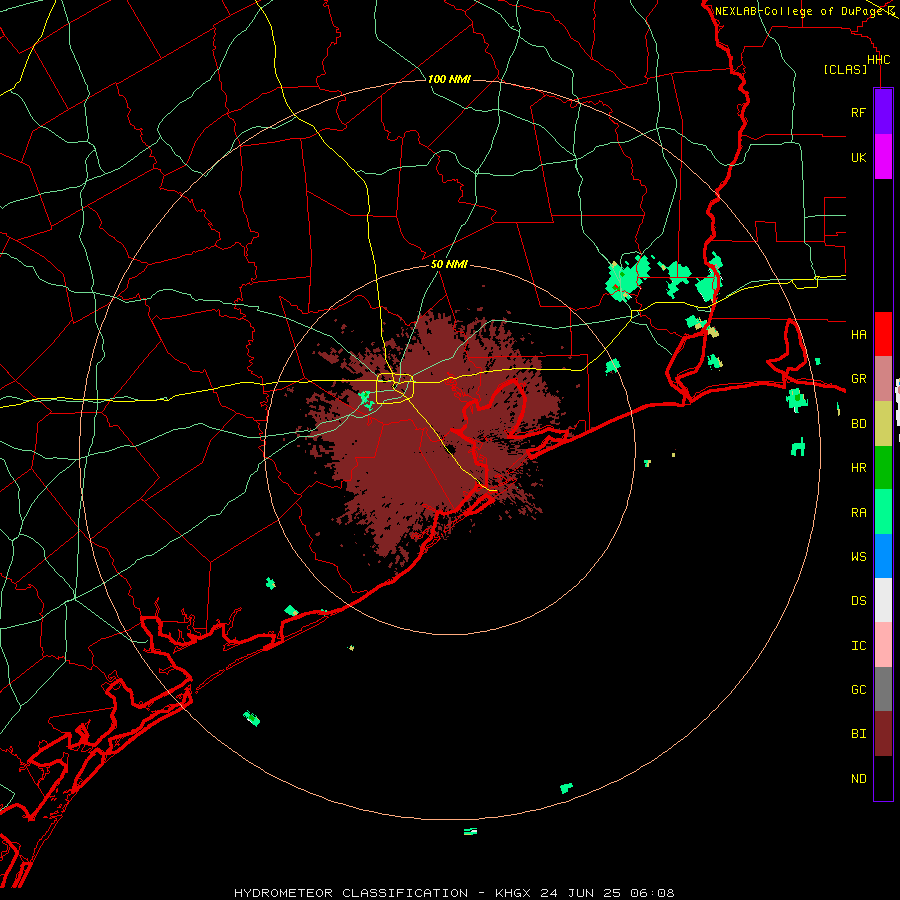The width and height of the screenshot is (900, 900).
Task: Click the ND legend label
Action: pos(858,779)
